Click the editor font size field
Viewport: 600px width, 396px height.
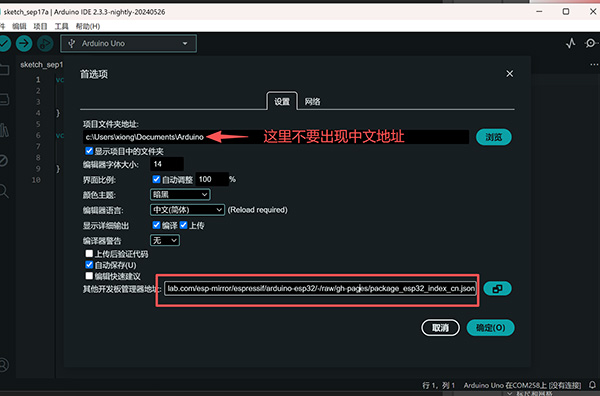pos(166,164)
